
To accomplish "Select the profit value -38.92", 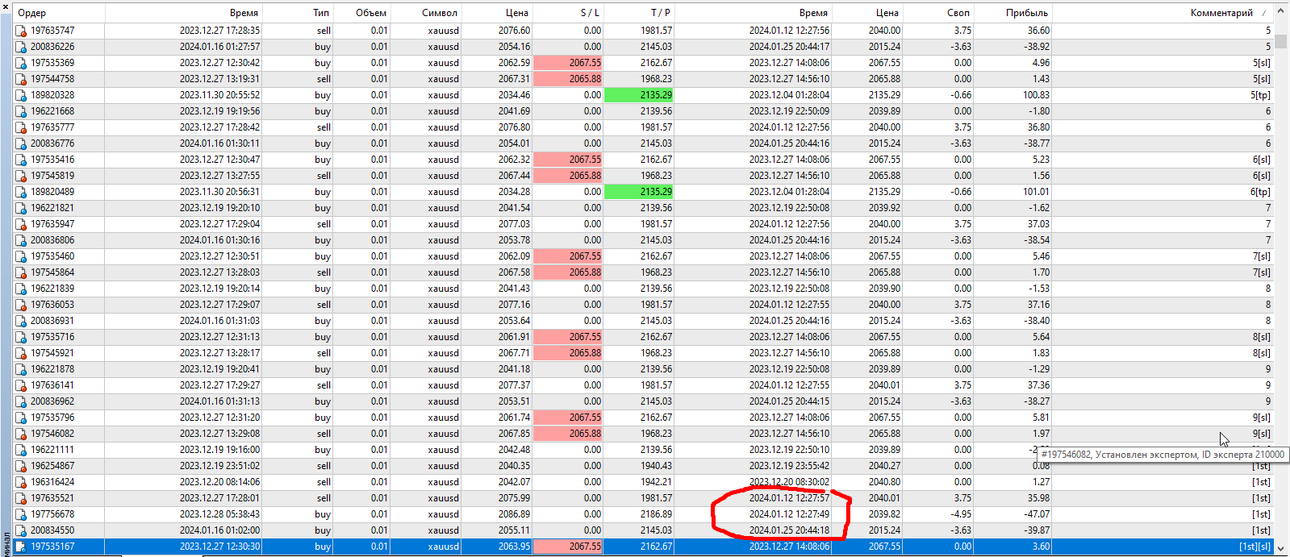I will (x=1035, y=47).
